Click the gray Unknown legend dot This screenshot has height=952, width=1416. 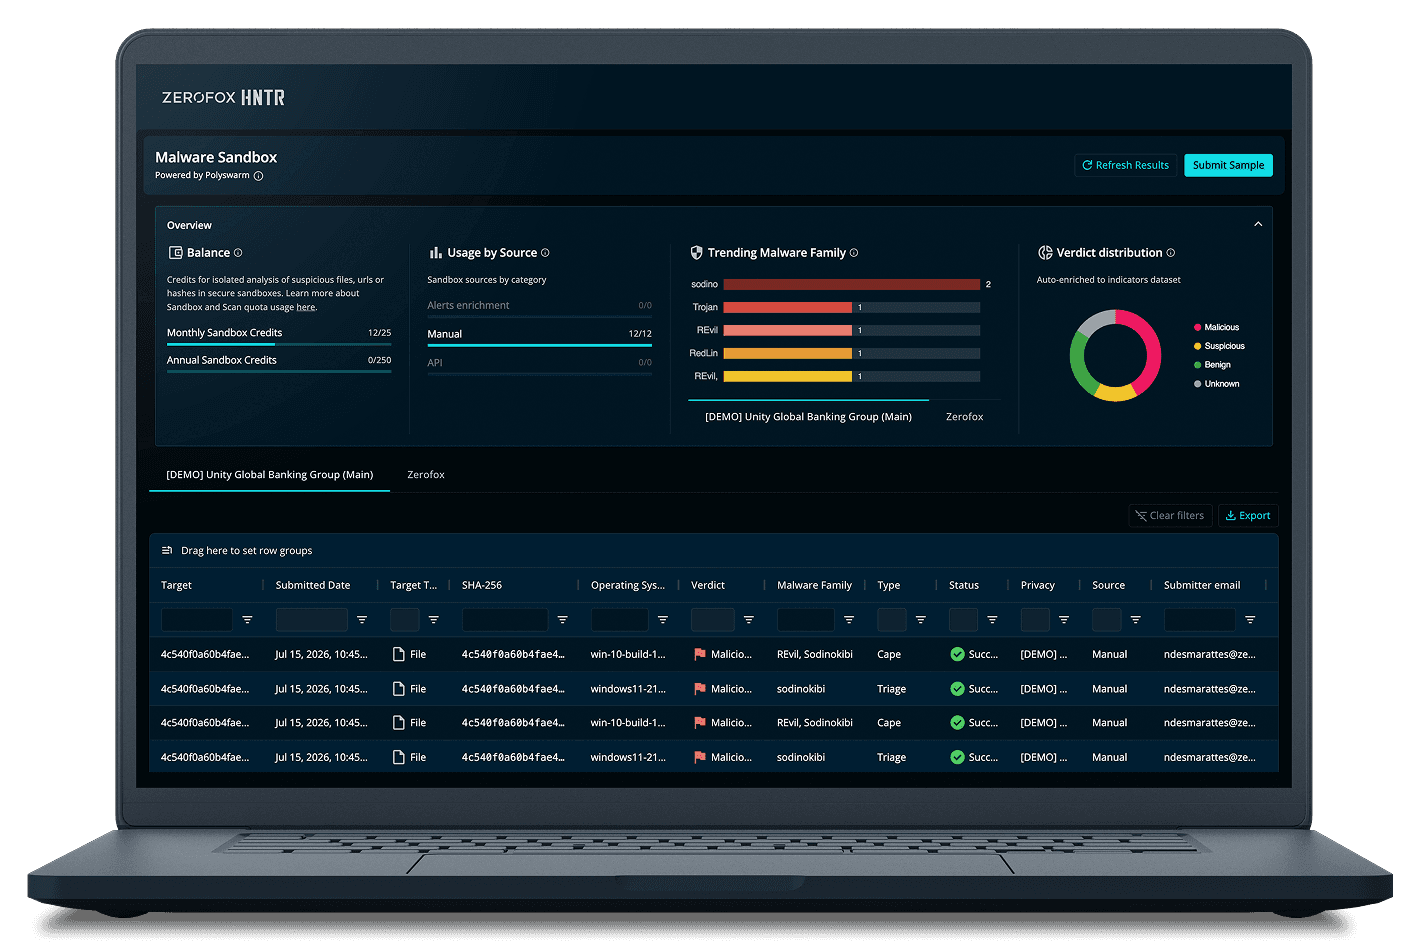coord(1198,384)
